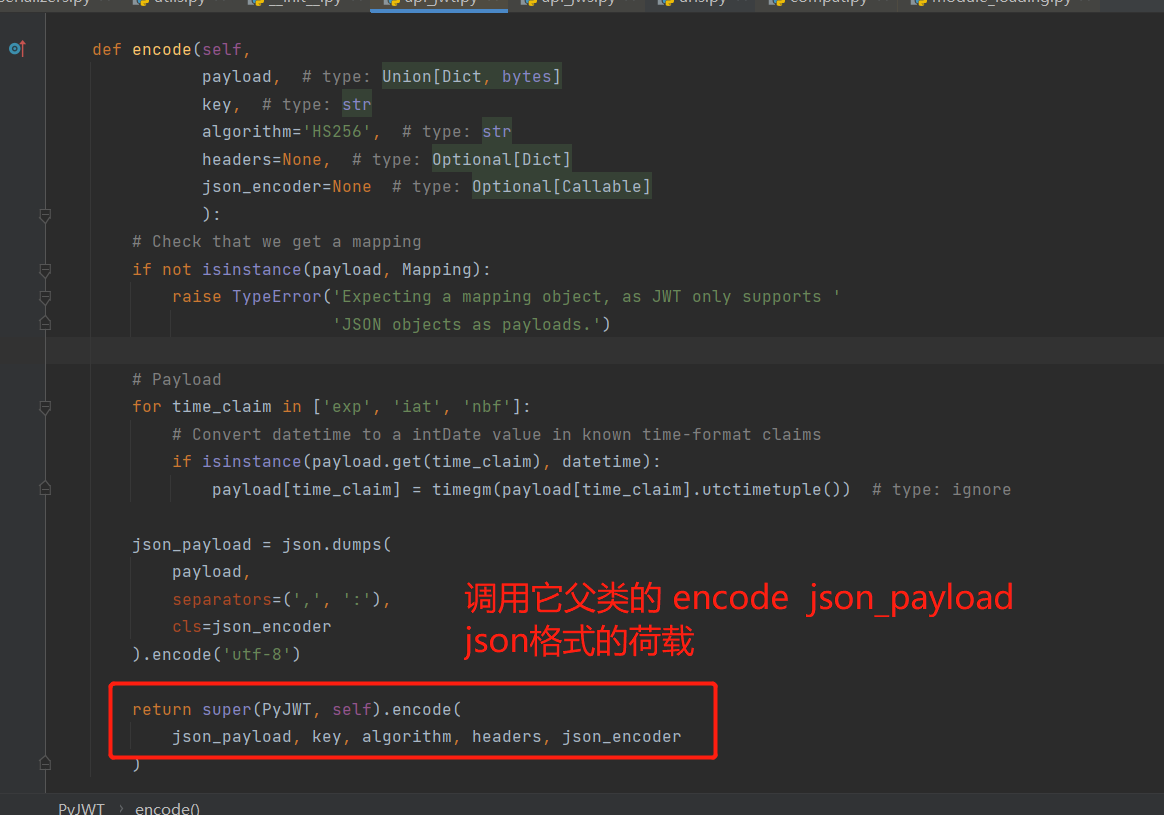Click the '# Convert datetime to a intDate' comment
This screenshot has height=815, width=1164.
[x=497, y=435]
